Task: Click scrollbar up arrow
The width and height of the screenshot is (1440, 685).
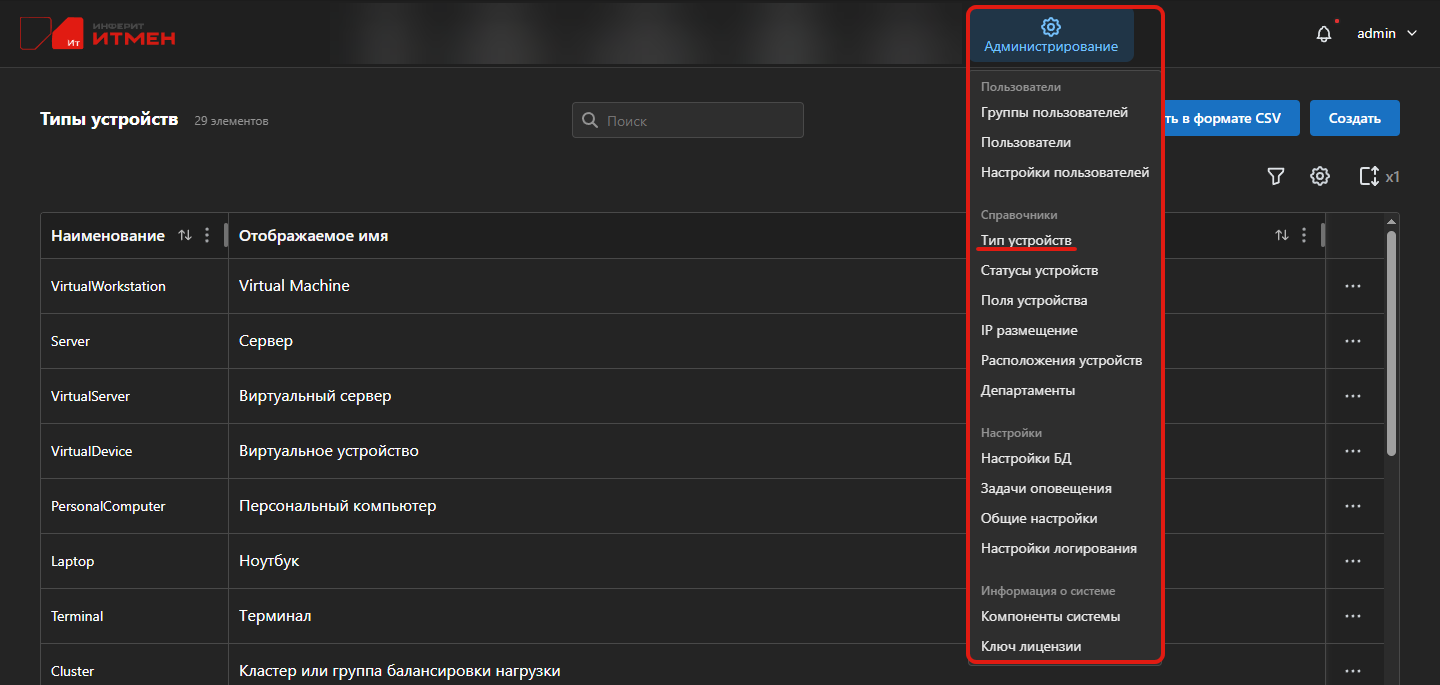Action: 1392,220
